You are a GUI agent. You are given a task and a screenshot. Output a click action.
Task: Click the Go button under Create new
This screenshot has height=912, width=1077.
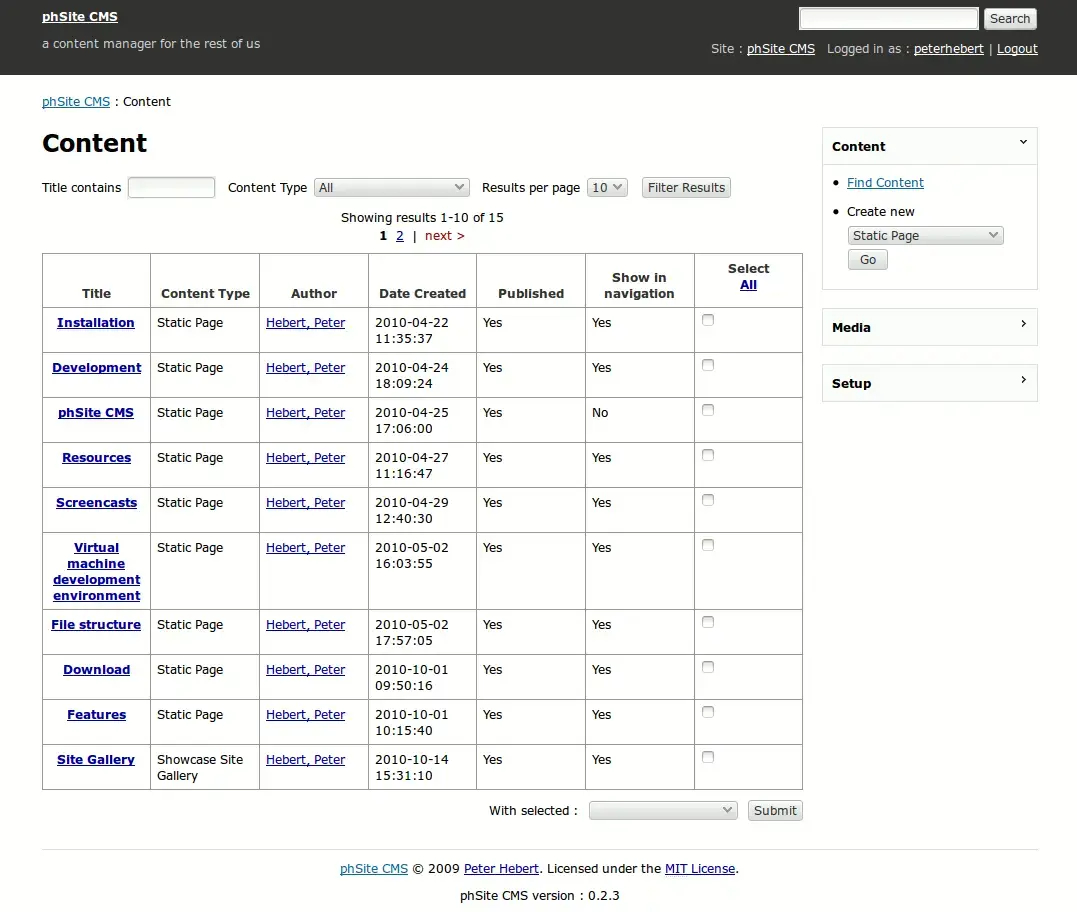(x=868, y=260)
